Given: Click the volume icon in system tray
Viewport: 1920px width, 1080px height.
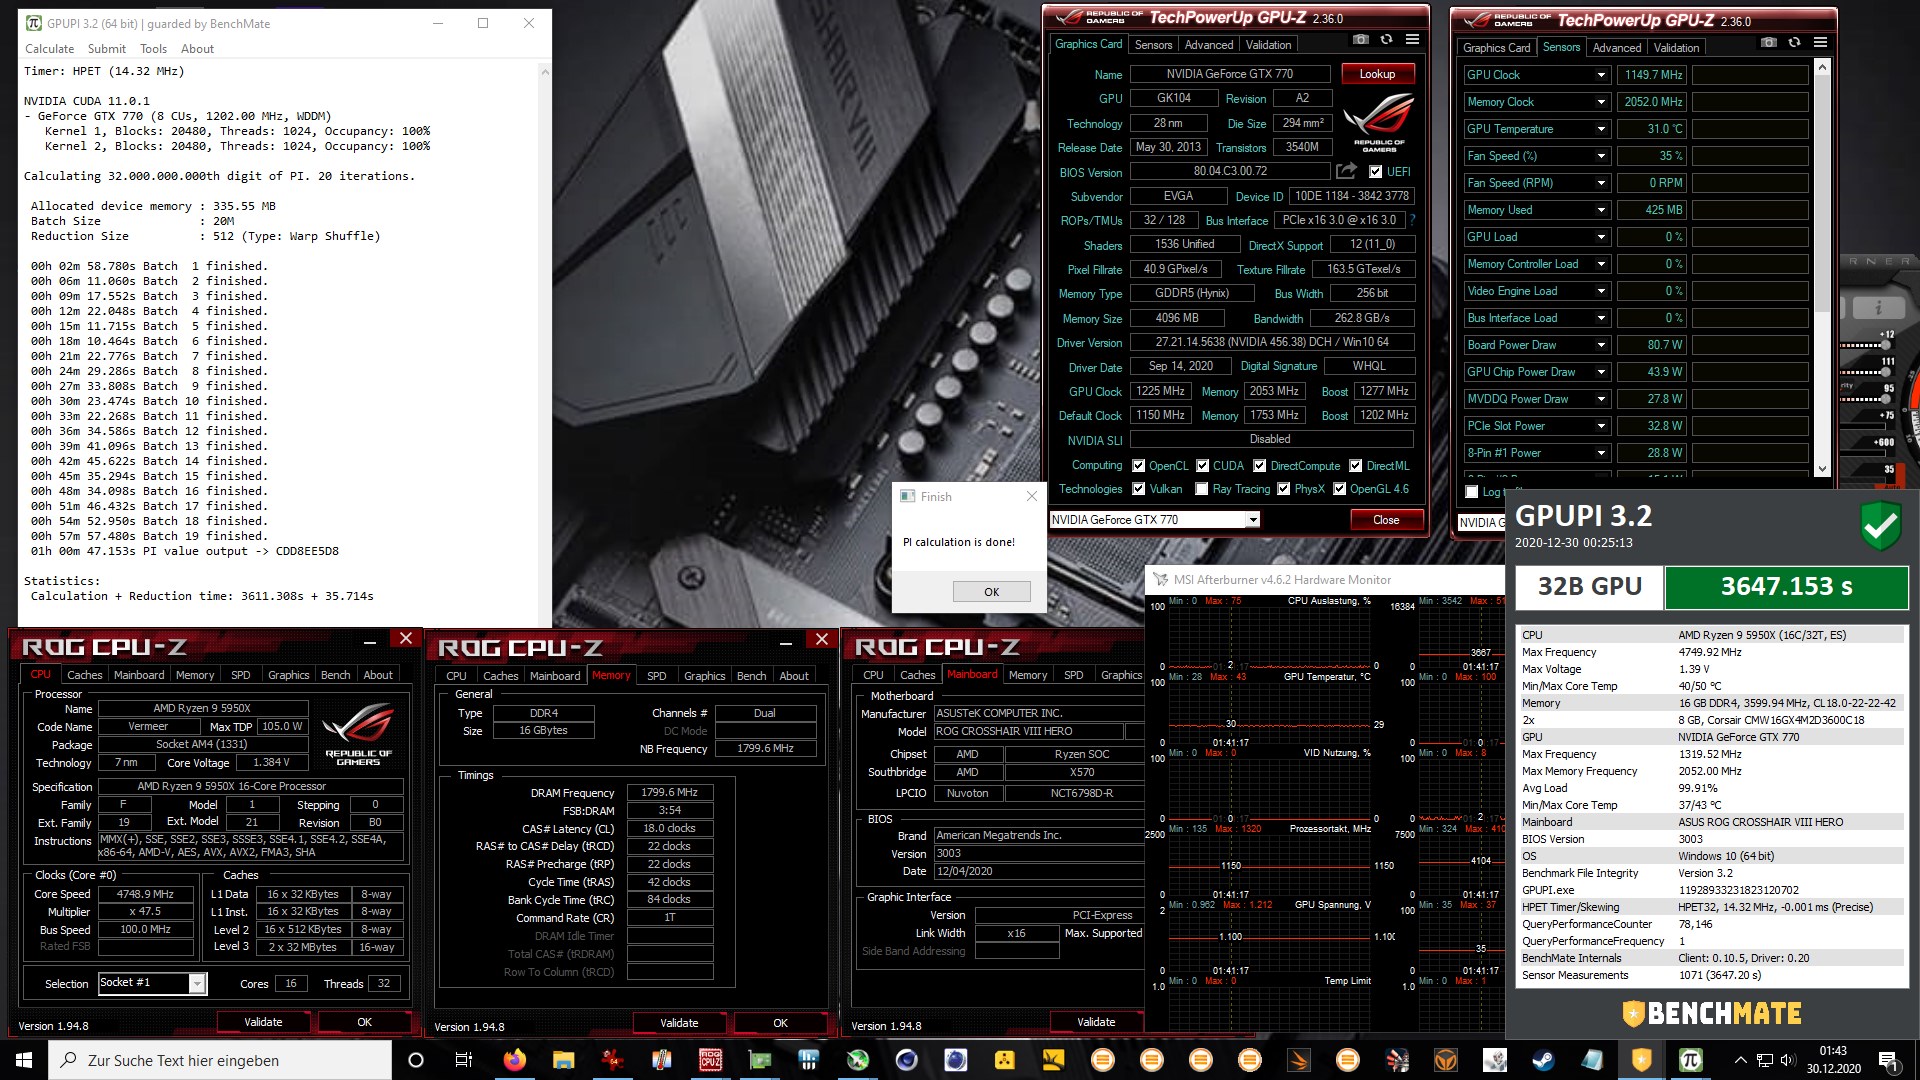Looking at the screenshot, I should [1788, 1060].
